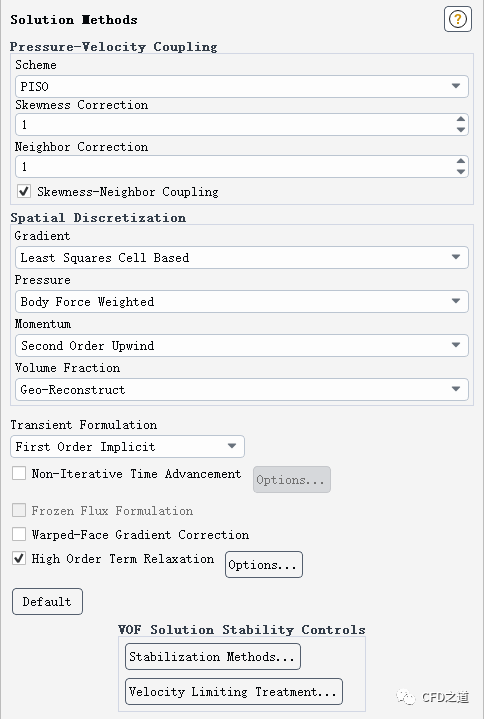Decrease the Neighbor Correction value

461,172
